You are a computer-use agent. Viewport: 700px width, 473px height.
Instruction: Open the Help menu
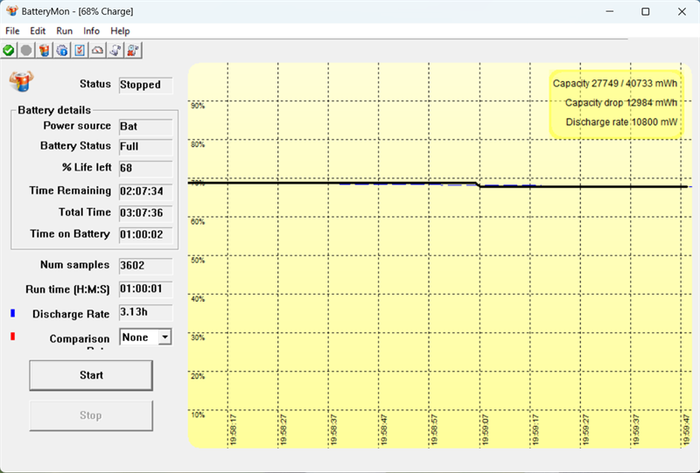point(120,31)
